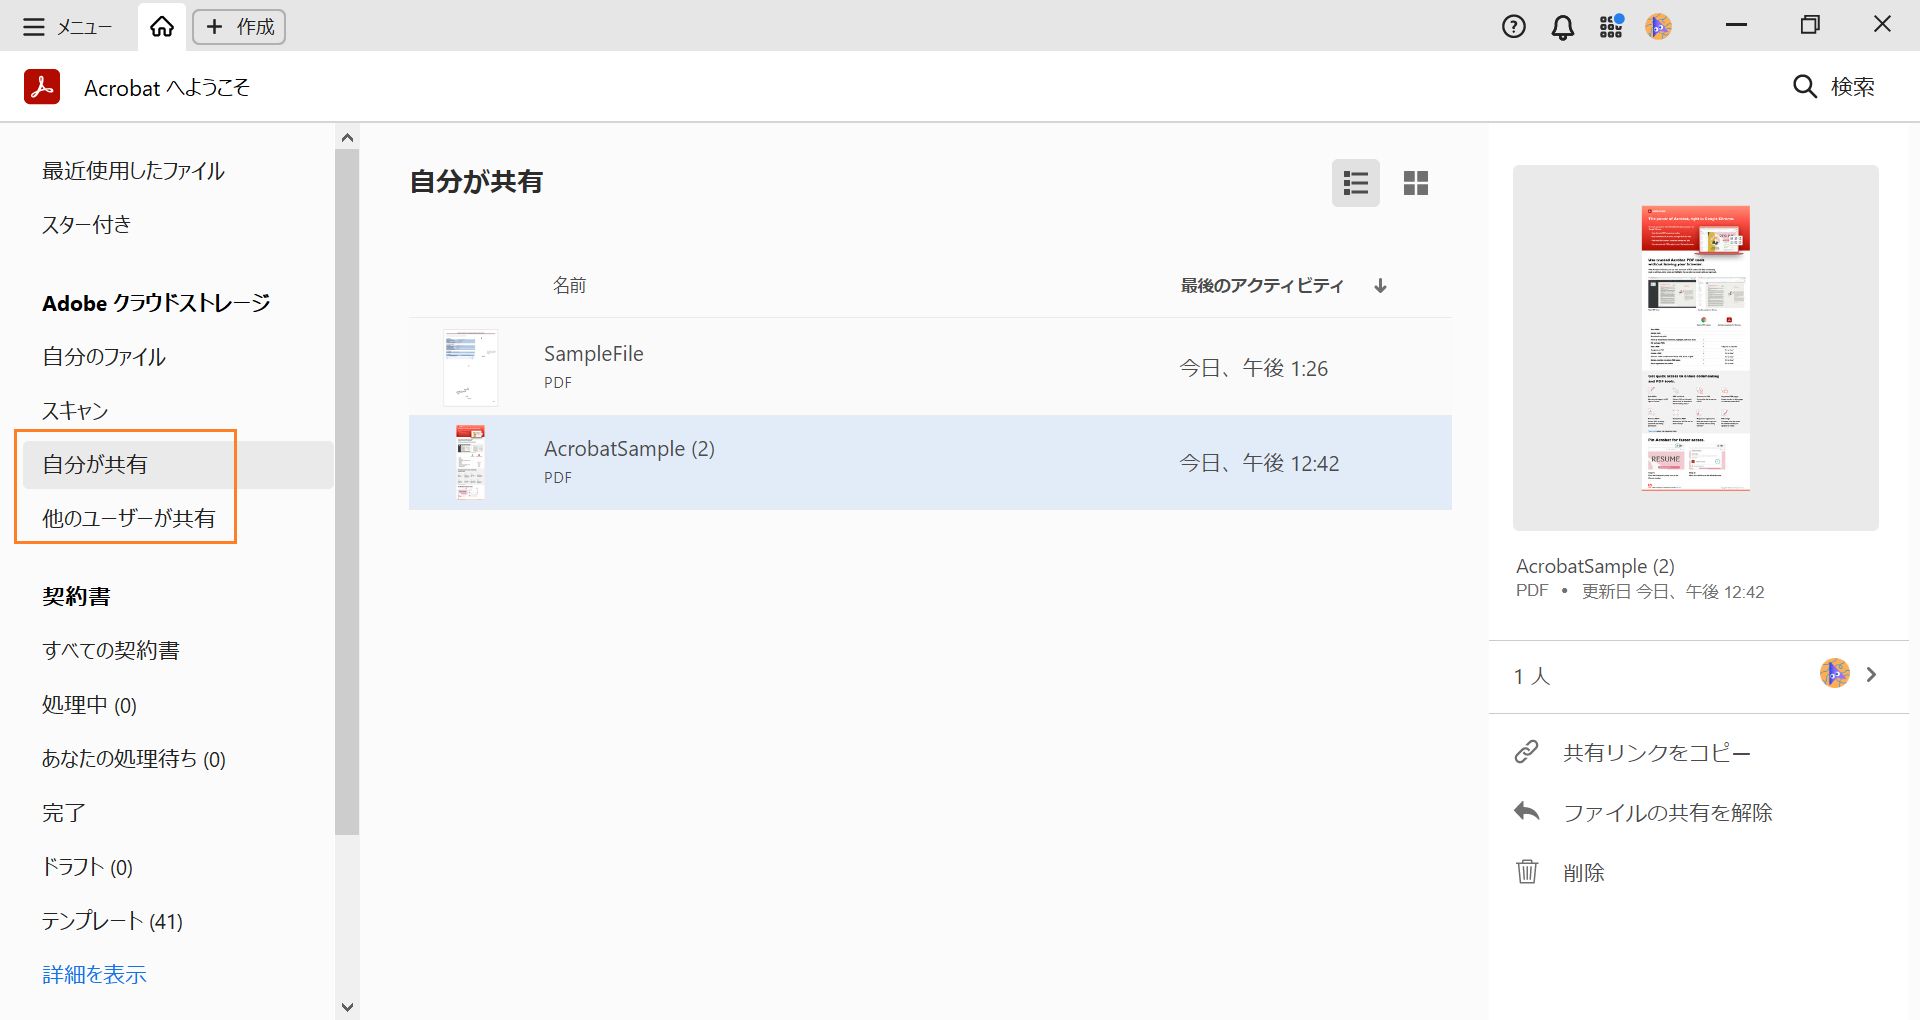1920x1020 pixels.
Task: Switch to the Home tab
Action: 162,27
